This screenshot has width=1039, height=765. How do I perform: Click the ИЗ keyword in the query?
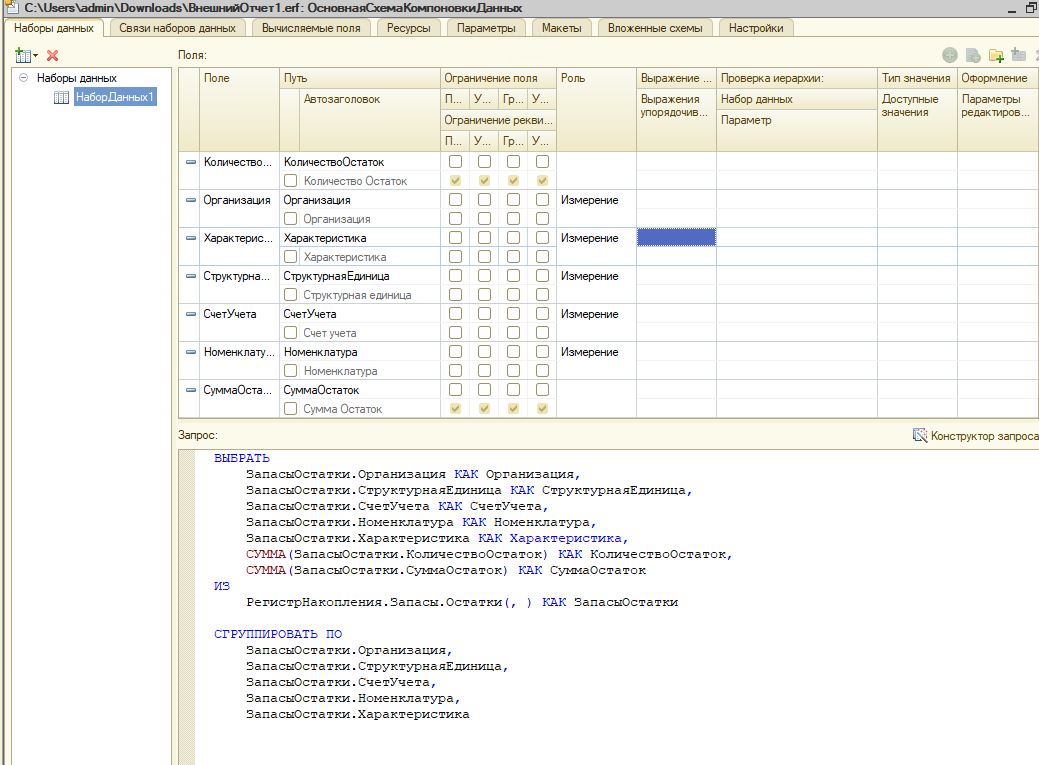221,586
